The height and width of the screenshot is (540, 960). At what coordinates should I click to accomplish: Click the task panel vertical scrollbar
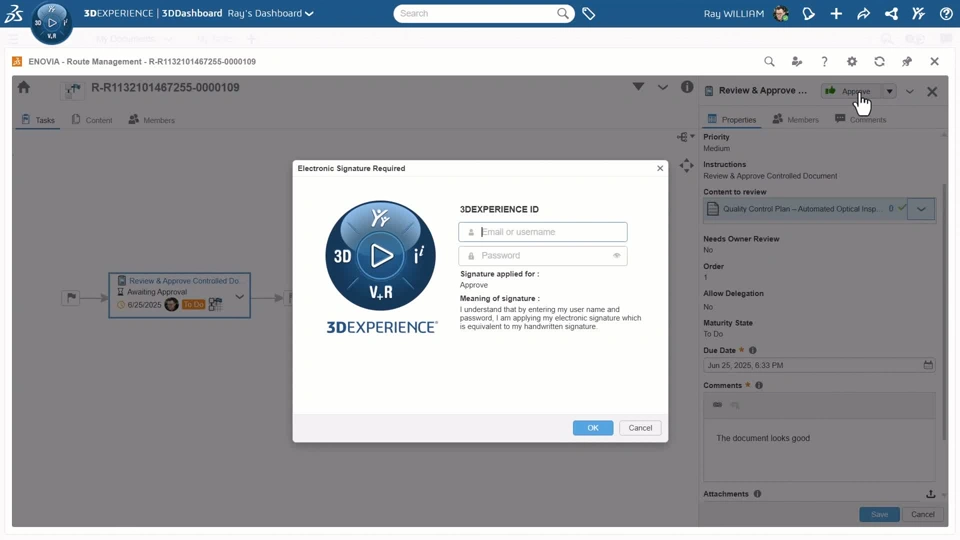point(945,312)
